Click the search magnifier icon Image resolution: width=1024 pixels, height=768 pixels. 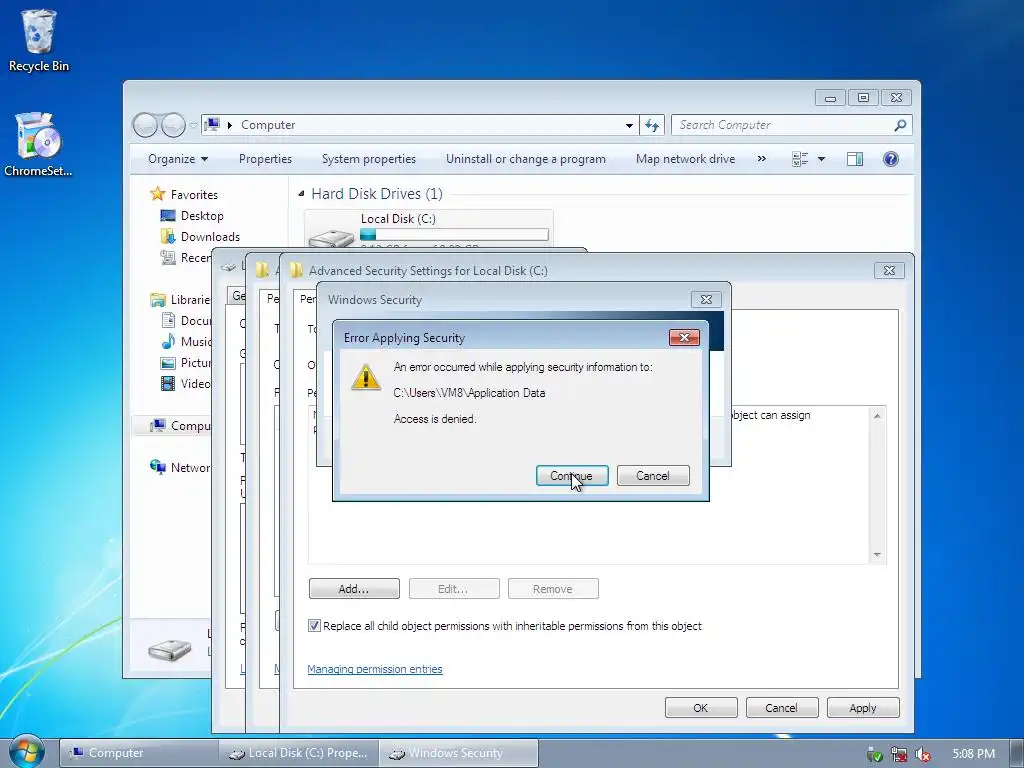(x=900, y=125)
